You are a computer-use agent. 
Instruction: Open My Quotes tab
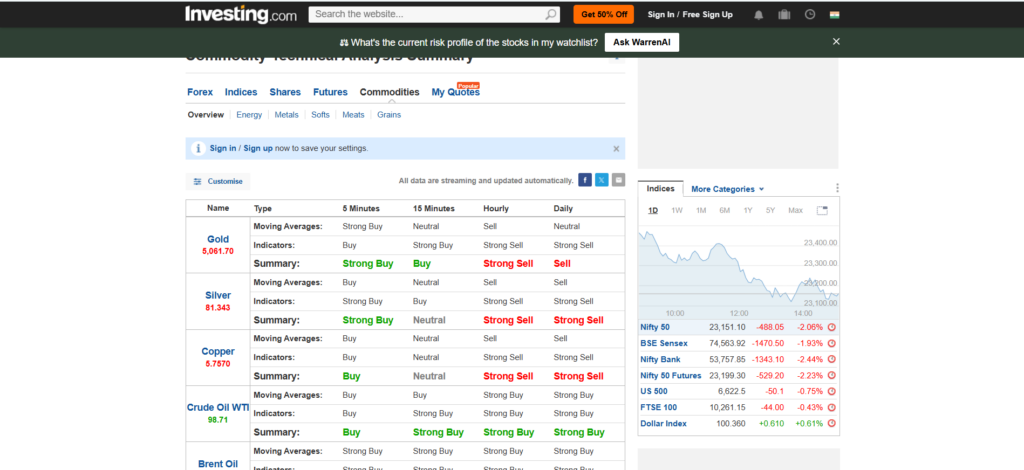[x=456, y=92]
